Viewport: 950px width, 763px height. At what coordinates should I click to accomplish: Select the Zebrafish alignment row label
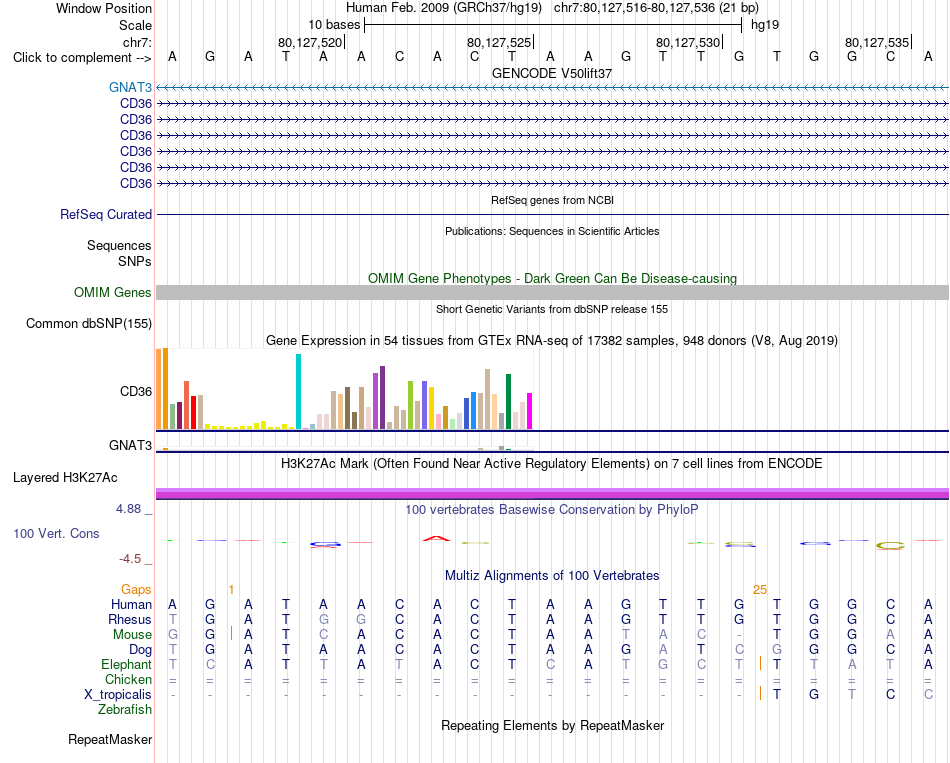click(125, 710)
